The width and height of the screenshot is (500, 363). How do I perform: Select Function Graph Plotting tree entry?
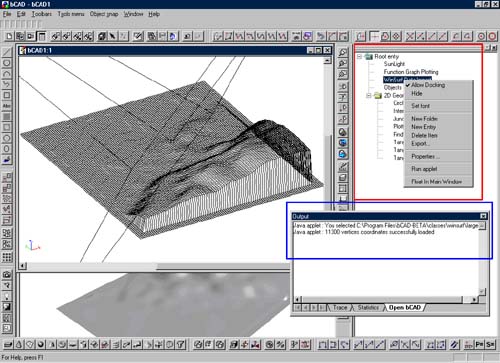coord(411,72)
